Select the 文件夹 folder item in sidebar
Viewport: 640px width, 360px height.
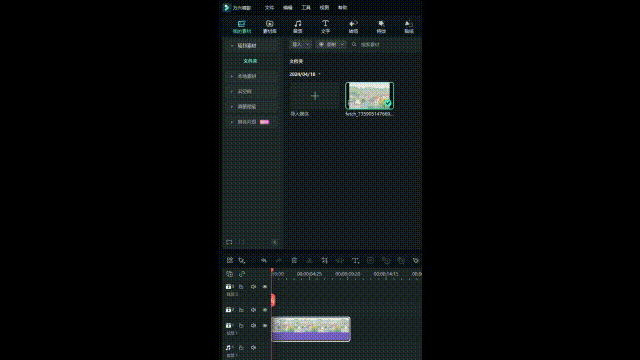(250, 61)
